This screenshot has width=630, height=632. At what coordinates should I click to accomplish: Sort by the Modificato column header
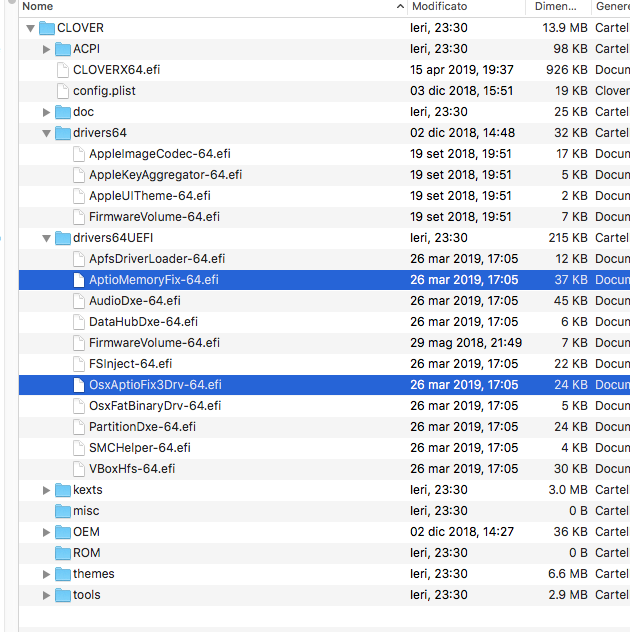[x=466, y=6]
